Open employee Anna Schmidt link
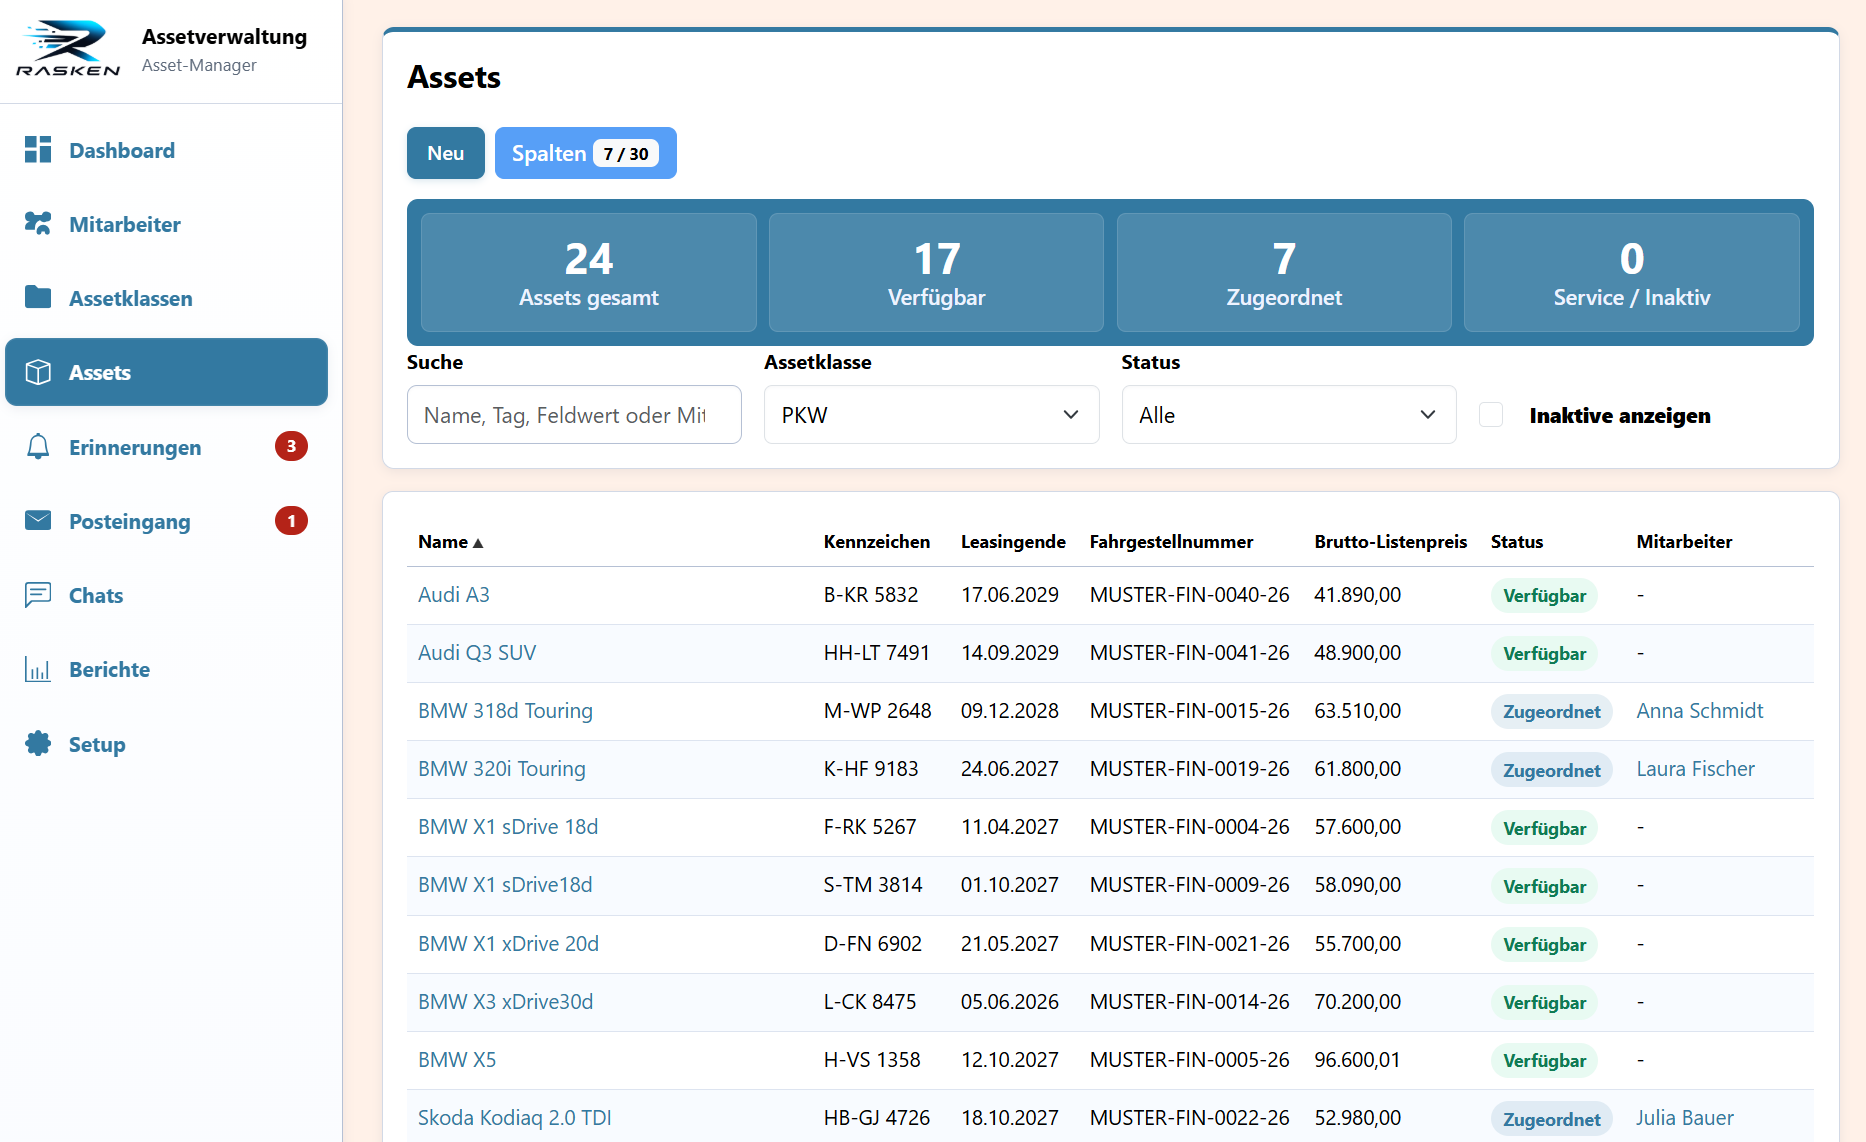Screen dimensions: 1866x1142 click(1699, 711)
